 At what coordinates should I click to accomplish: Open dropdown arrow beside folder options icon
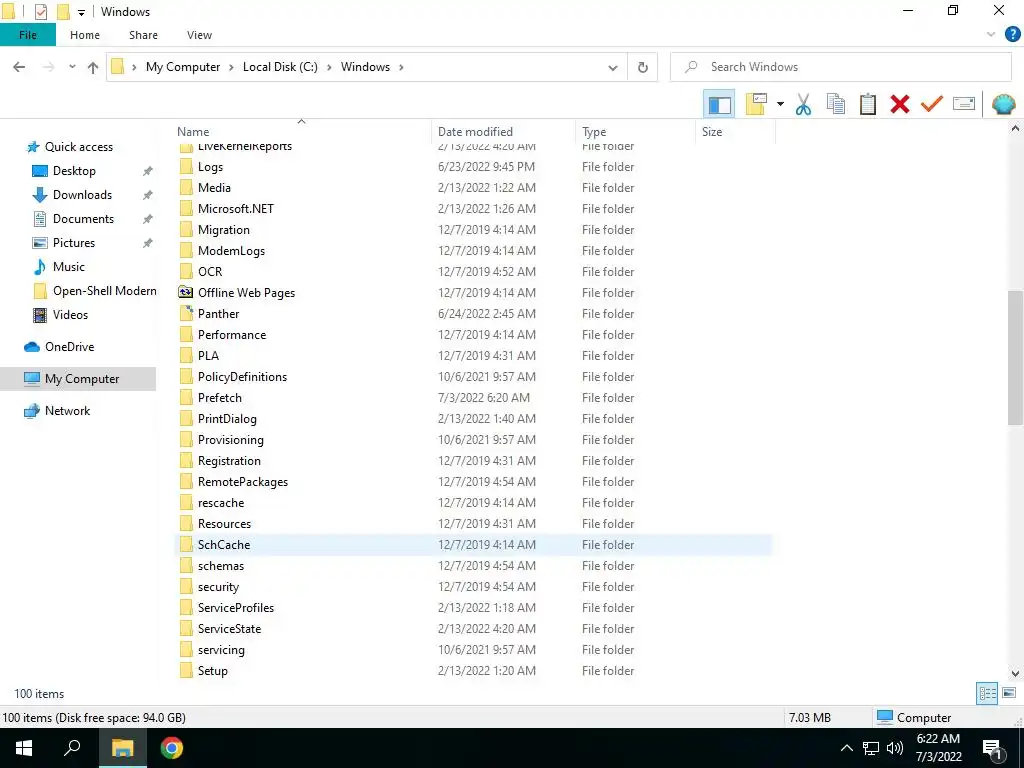pyautogui.click(x=780, y=104)
